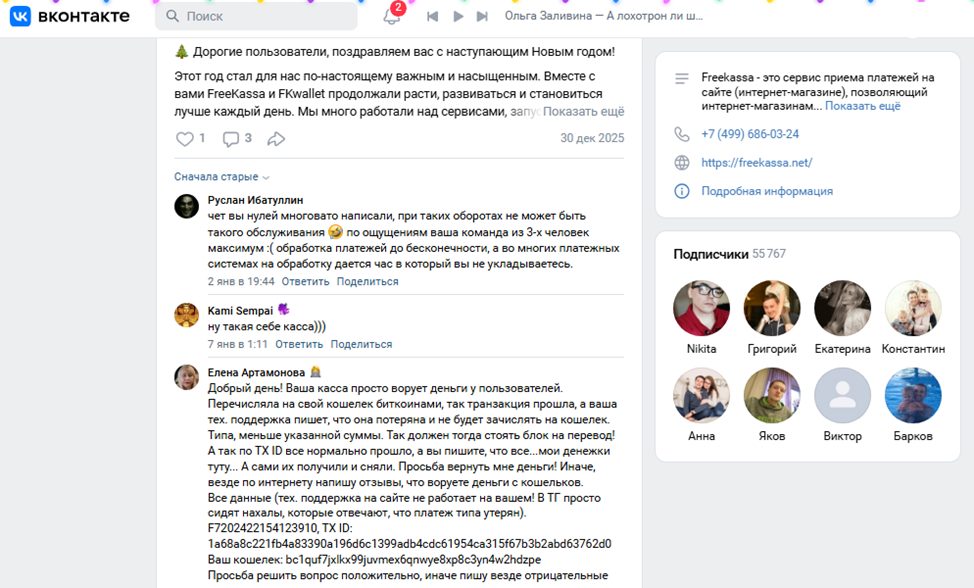Open the notifications bell
This screenshot has width=974, height=588.
(x=391, y=16)
